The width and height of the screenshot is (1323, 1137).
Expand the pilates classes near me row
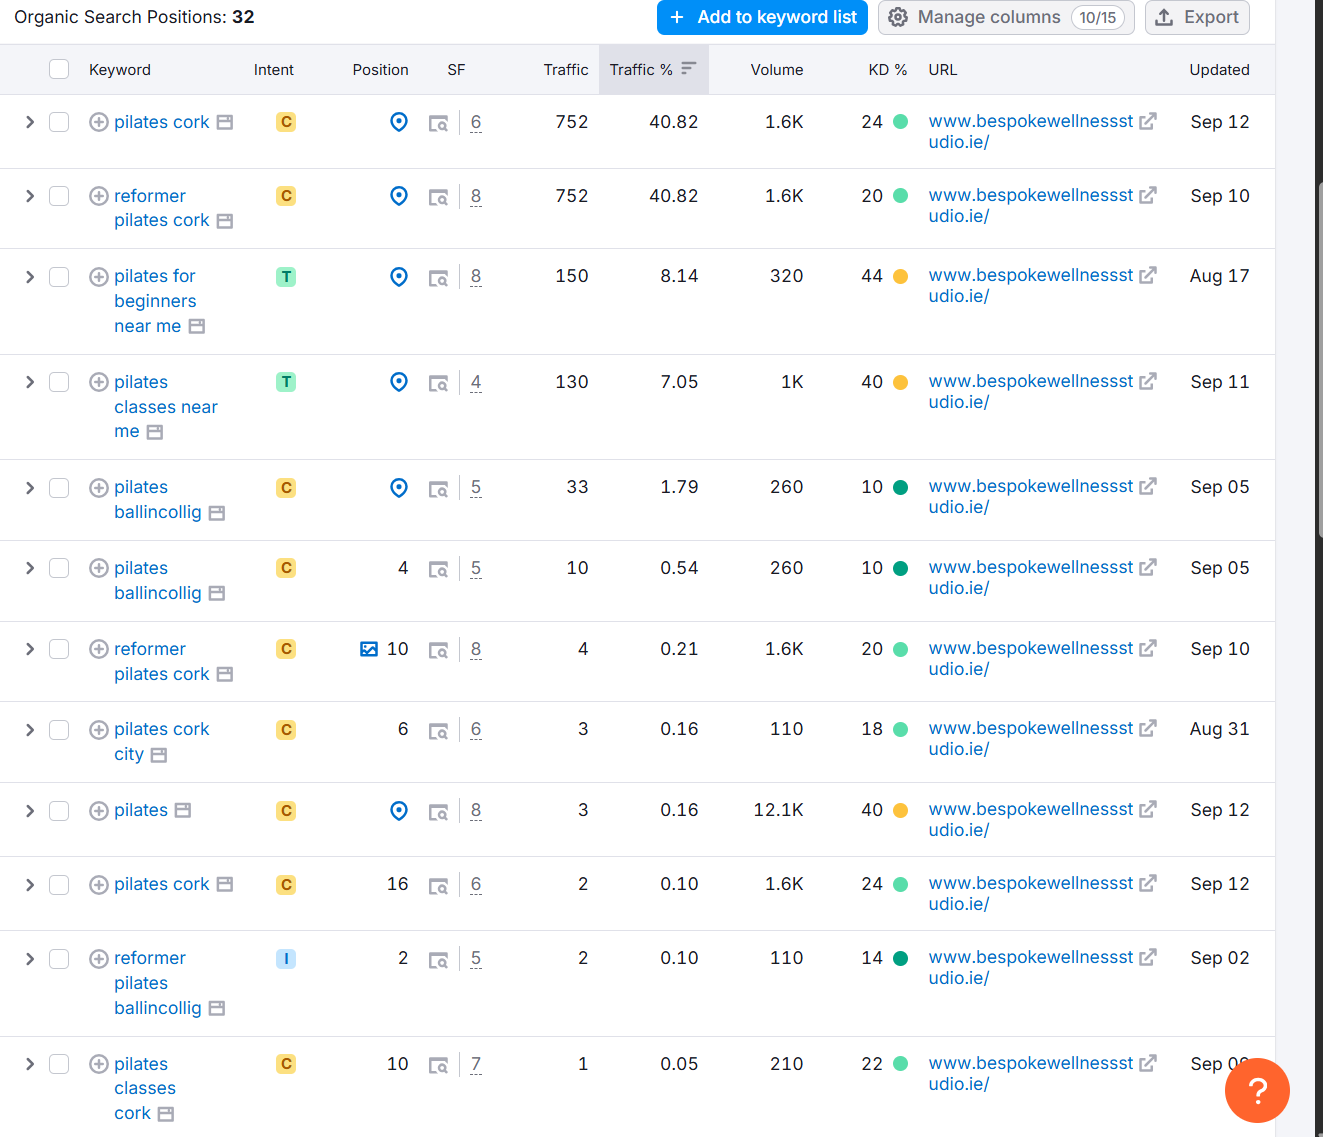pos(30,382)
